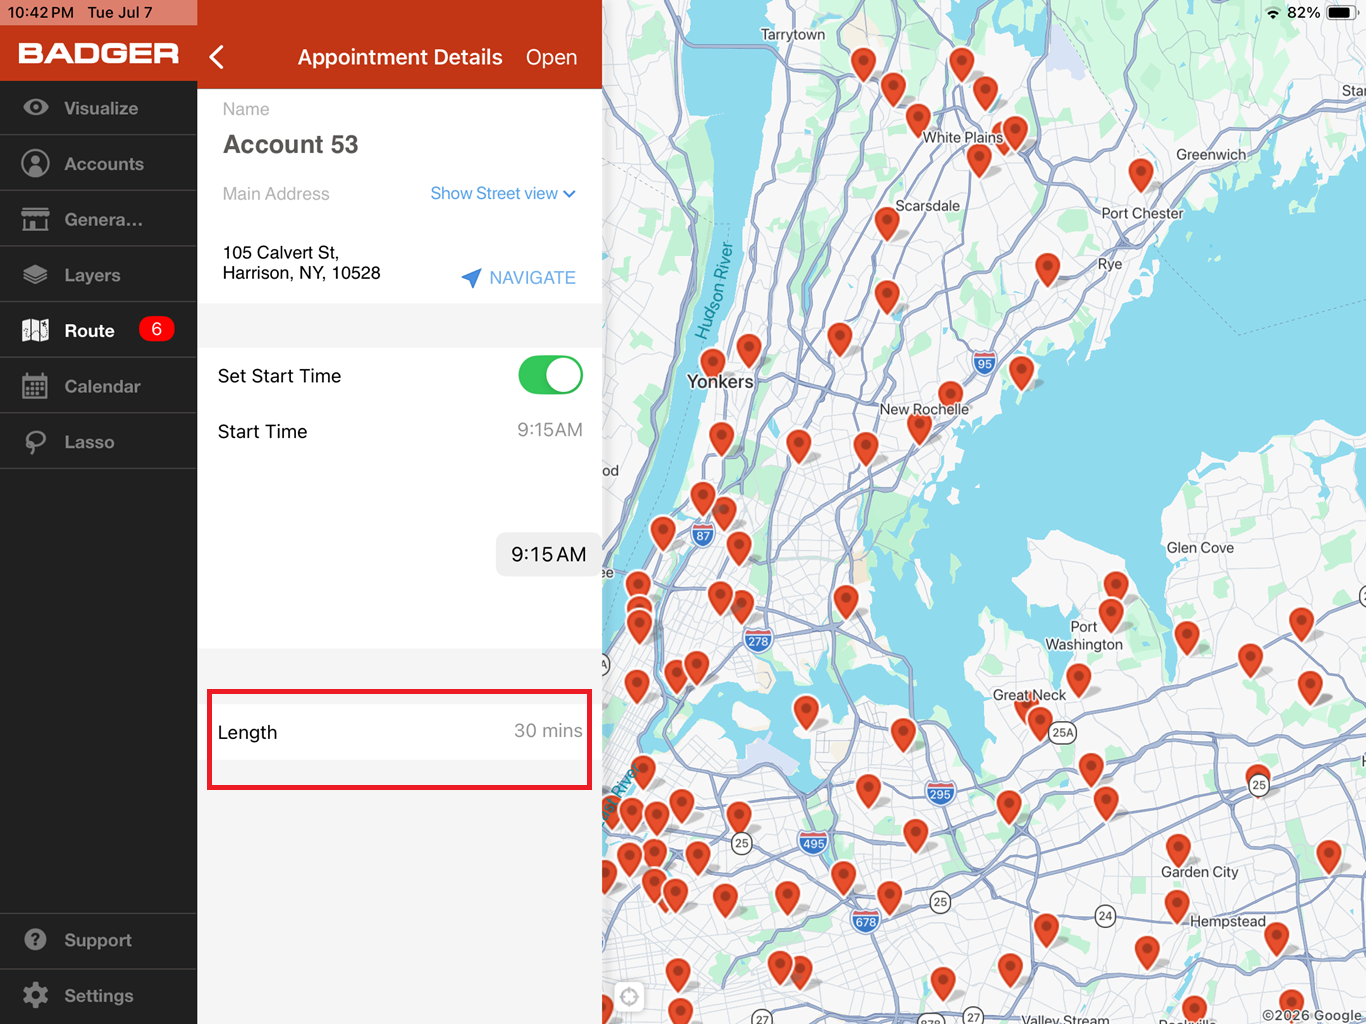This screenshot has height=1024, width=1366.
Task: Tap the Account 53 name
Action: point(290,144)
